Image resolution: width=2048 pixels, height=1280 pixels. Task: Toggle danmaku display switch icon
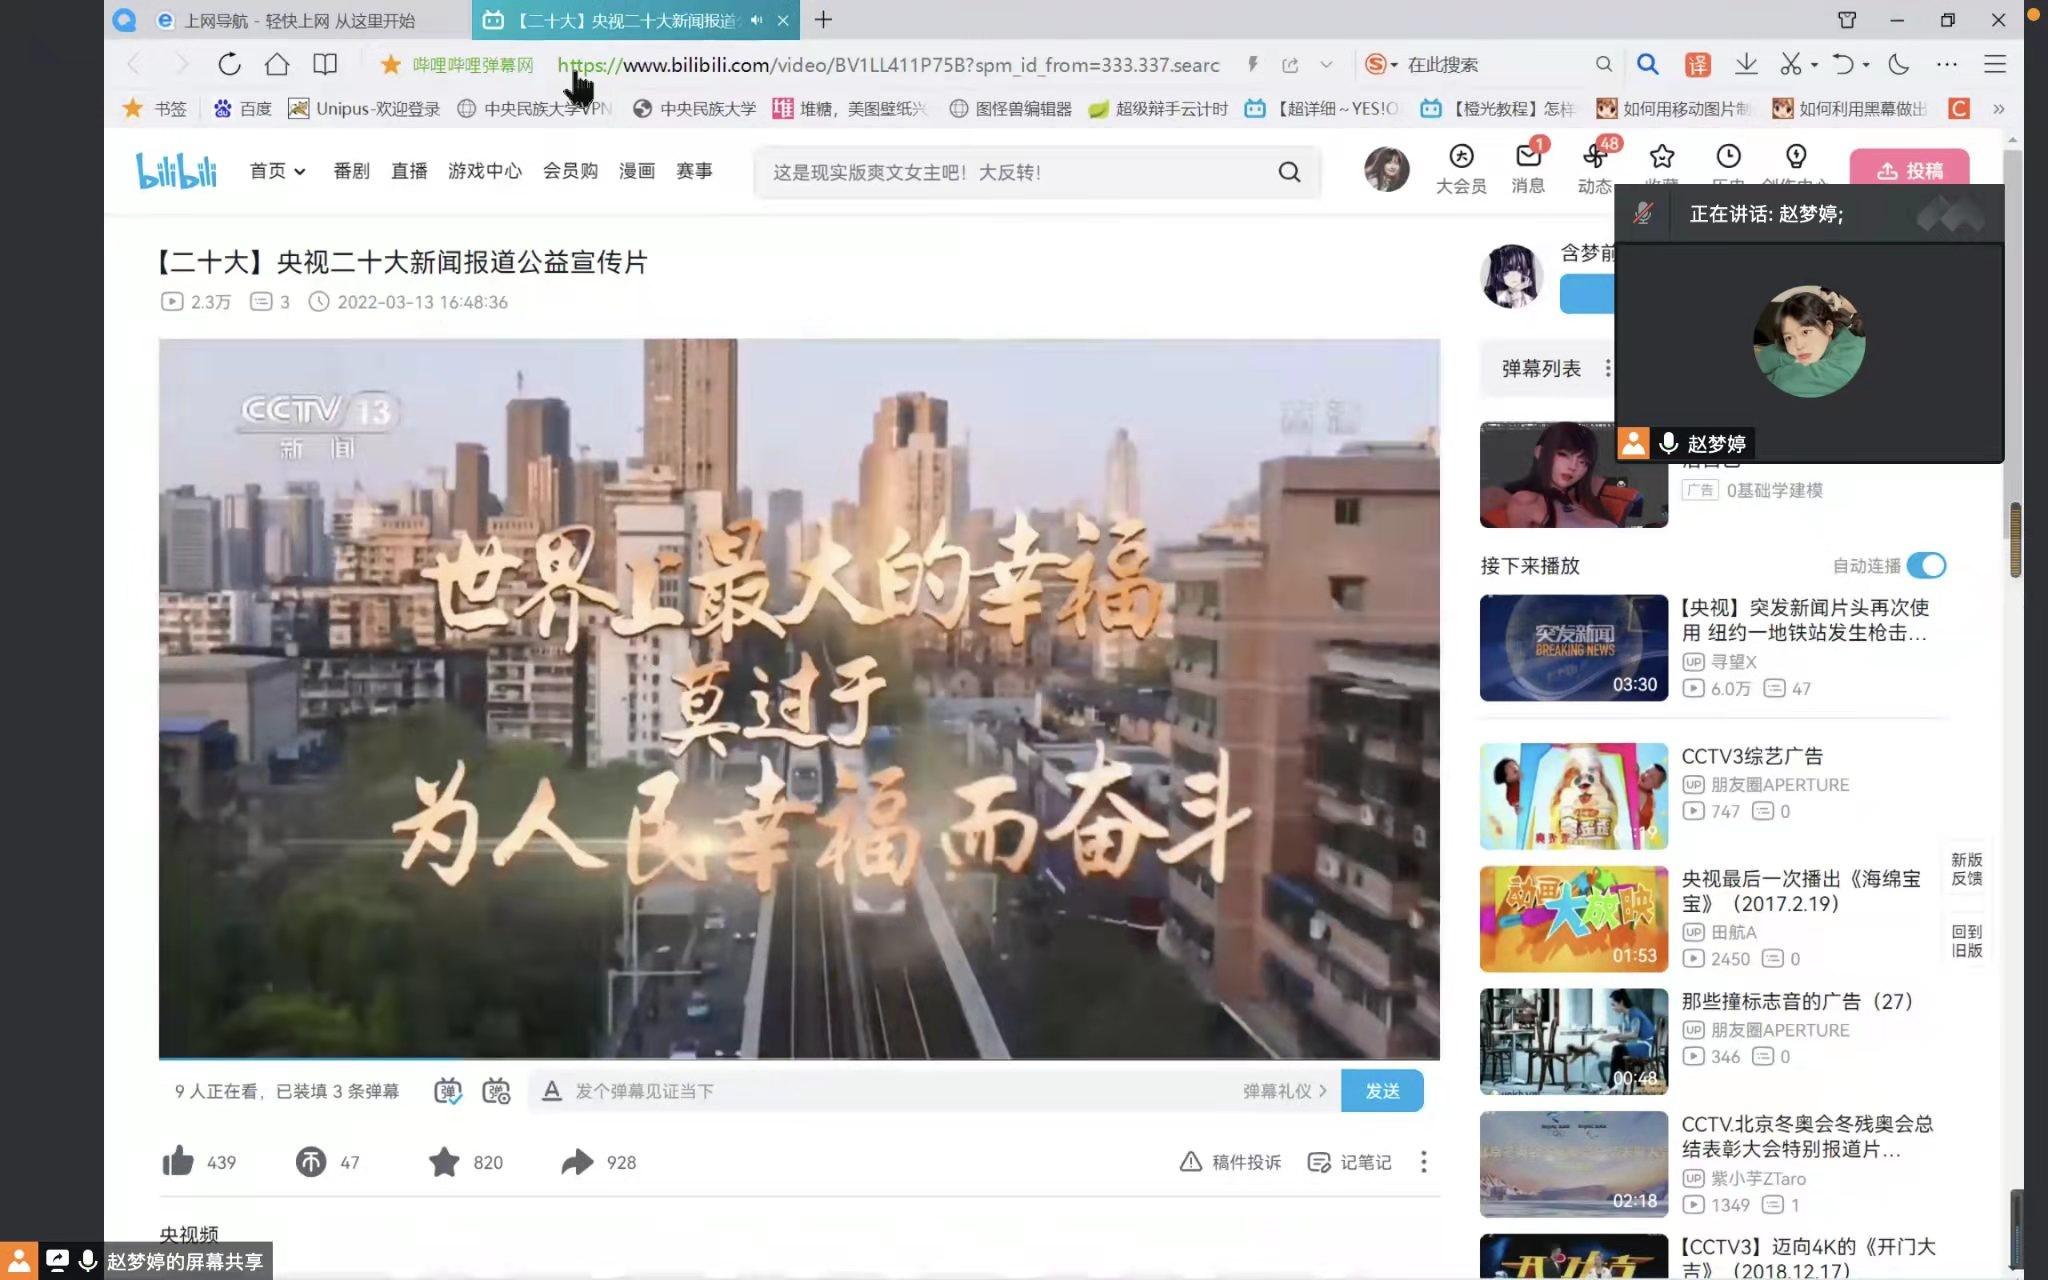pos(448,1091)
